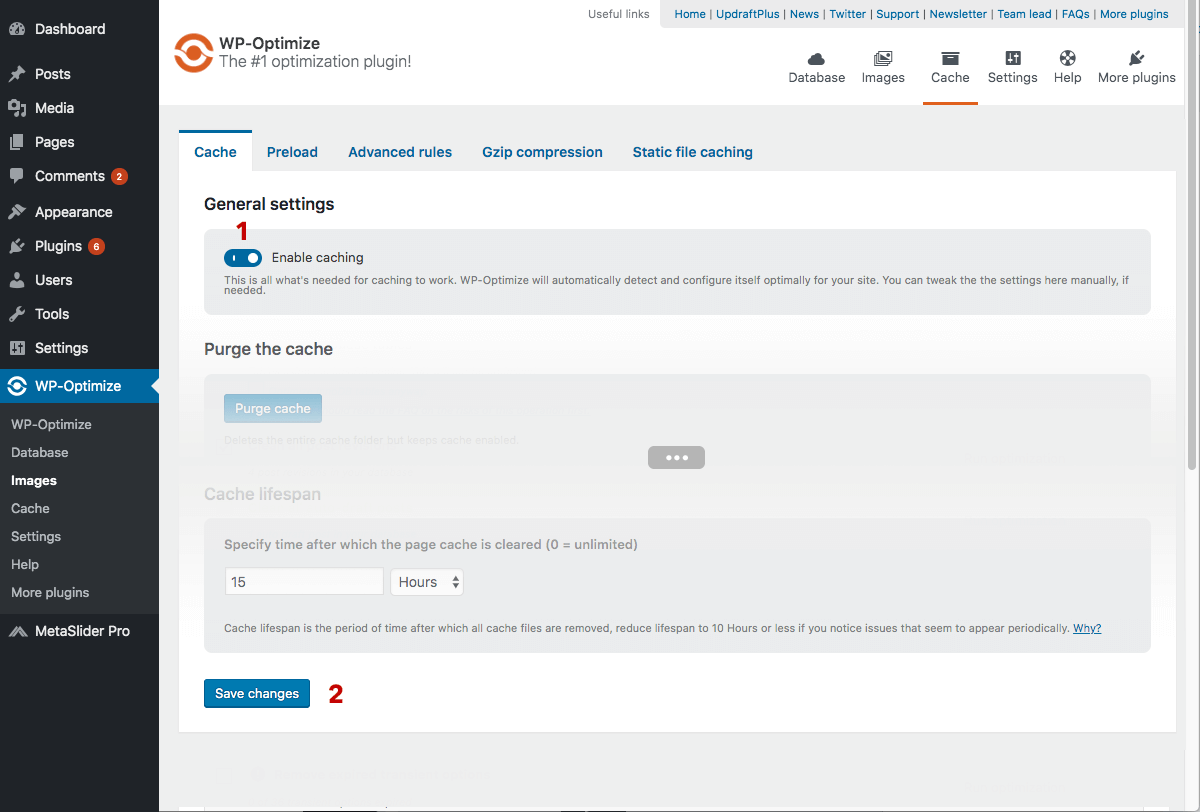
Task: Open More plugins via the plug icon
Action: pos(1137,59)
